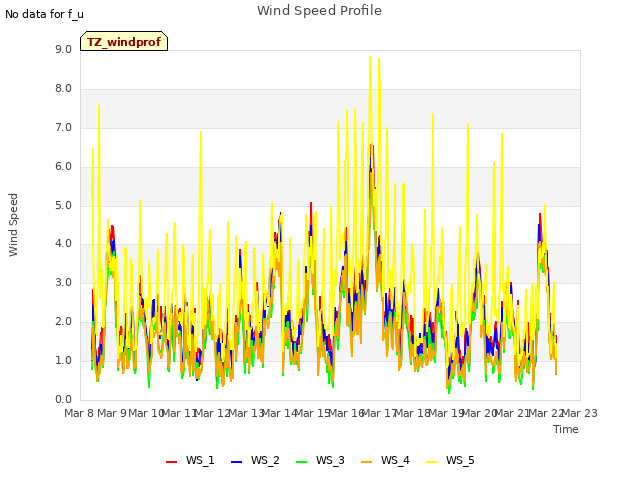The height and width of the screenshot is (480, 640).
Task: Click the Mar 9 x-axis date label
Action: (112, 413)
